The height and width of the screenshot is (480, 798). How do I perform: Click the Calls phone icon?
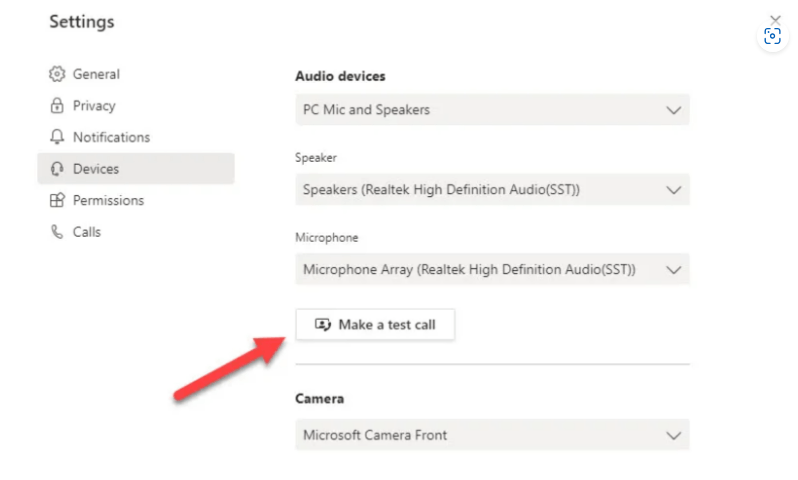57,232
